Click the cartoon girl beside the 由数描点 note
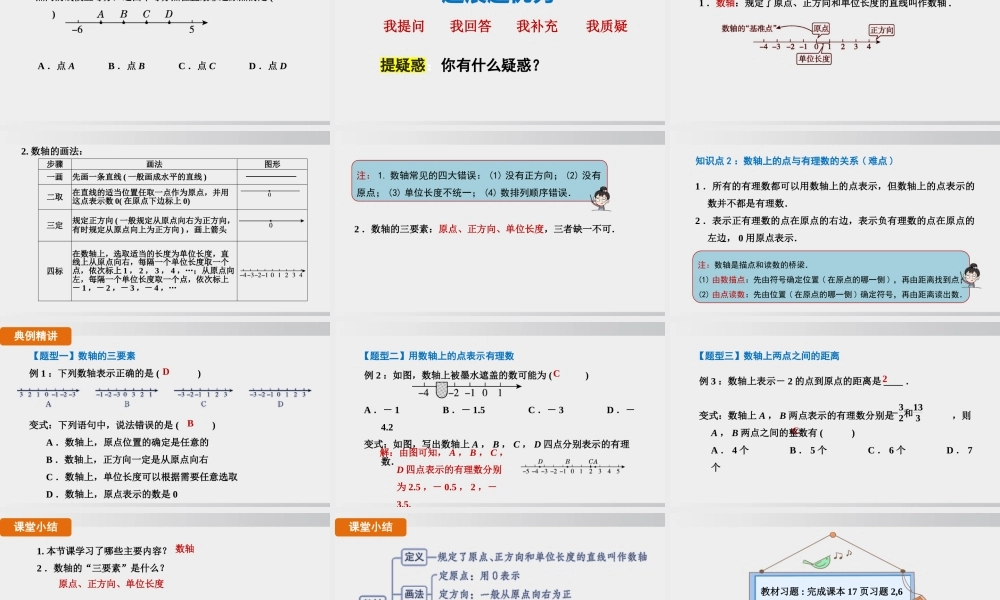Image resolution: width=1000 pixels, height=600 pixels. coord(970,277)
